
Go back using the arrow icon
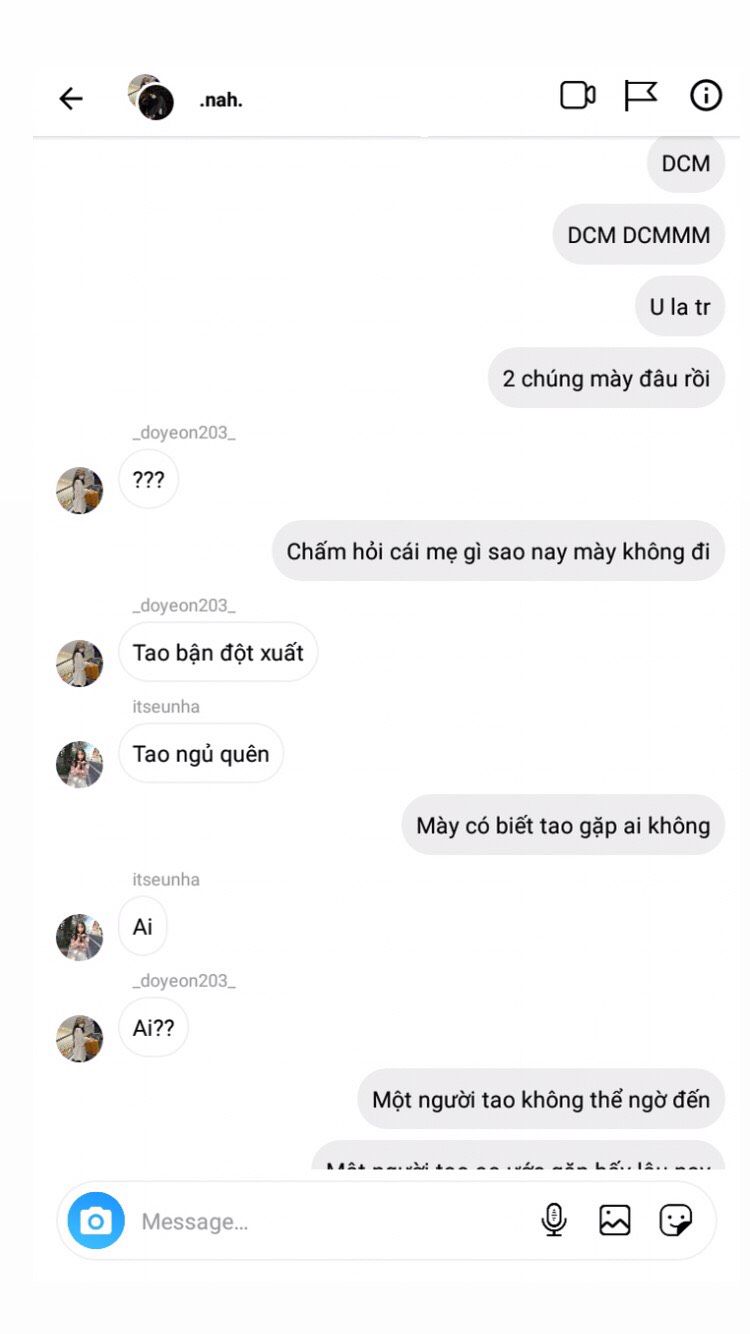pyautogui.click(x=70, y=98)
